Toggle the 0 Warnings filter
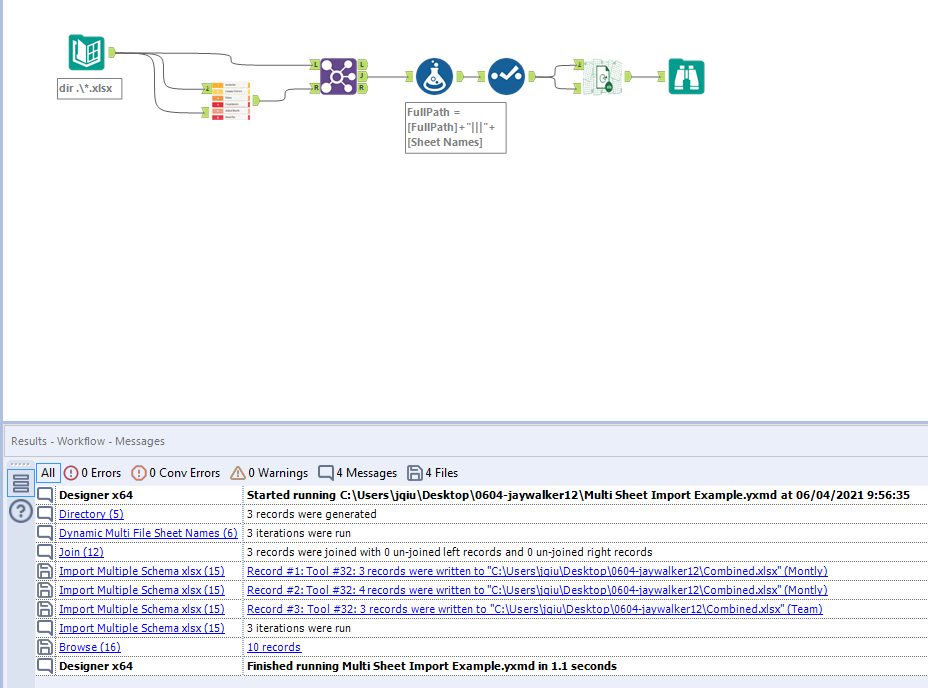928x688 pixels. pyautogui.click(x=269, y=473)
